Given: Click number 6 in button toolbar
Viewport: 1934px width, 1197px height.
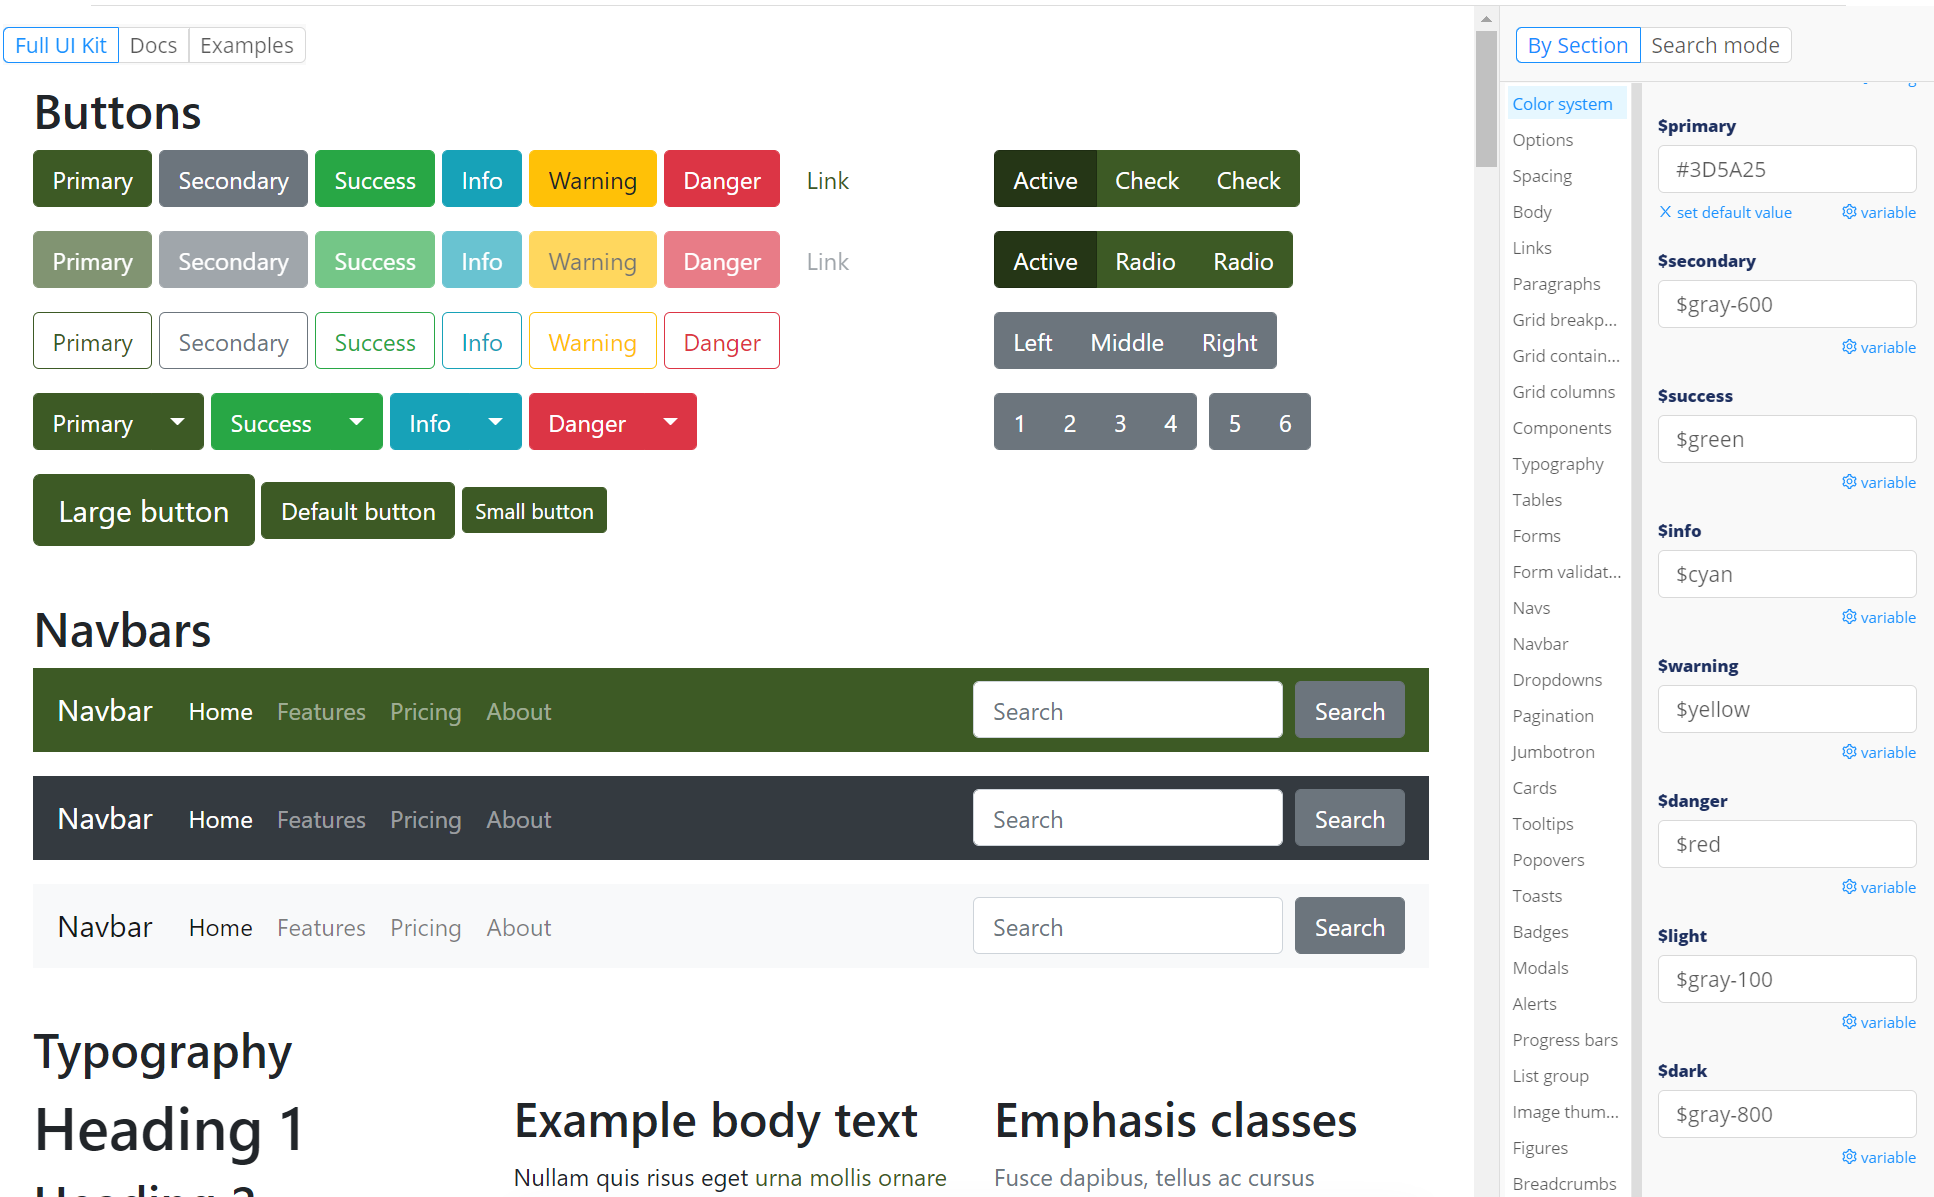Looking at the screenshot, I should 1285,422.
